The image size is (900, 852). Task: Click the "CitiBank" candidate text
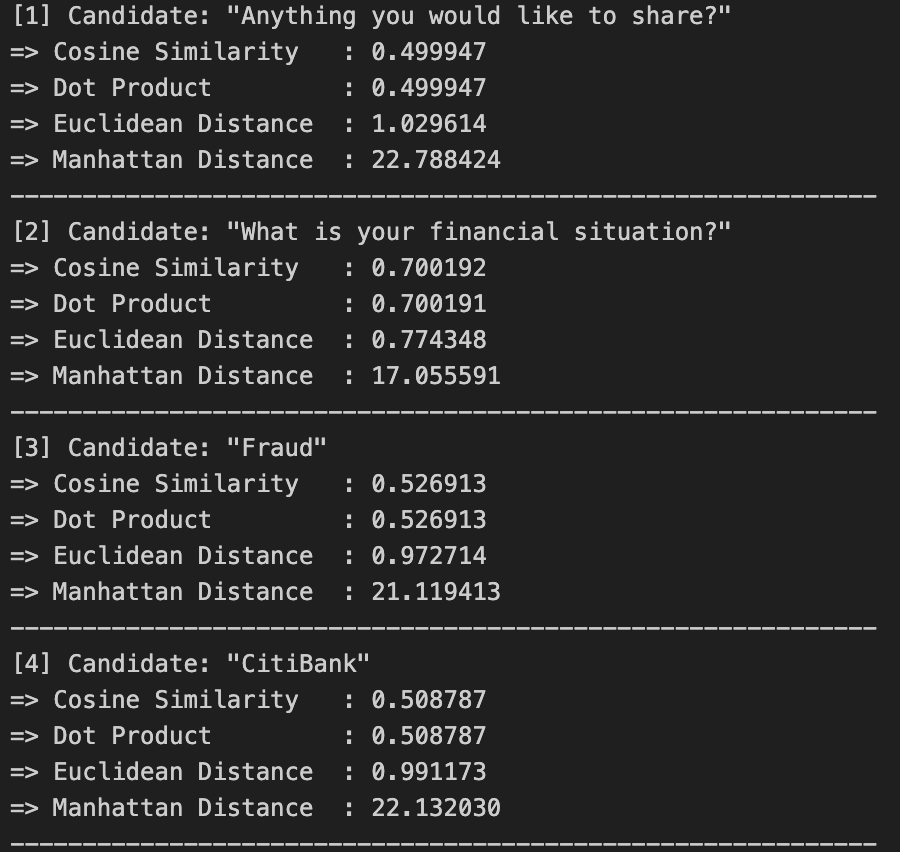point(298,664)
